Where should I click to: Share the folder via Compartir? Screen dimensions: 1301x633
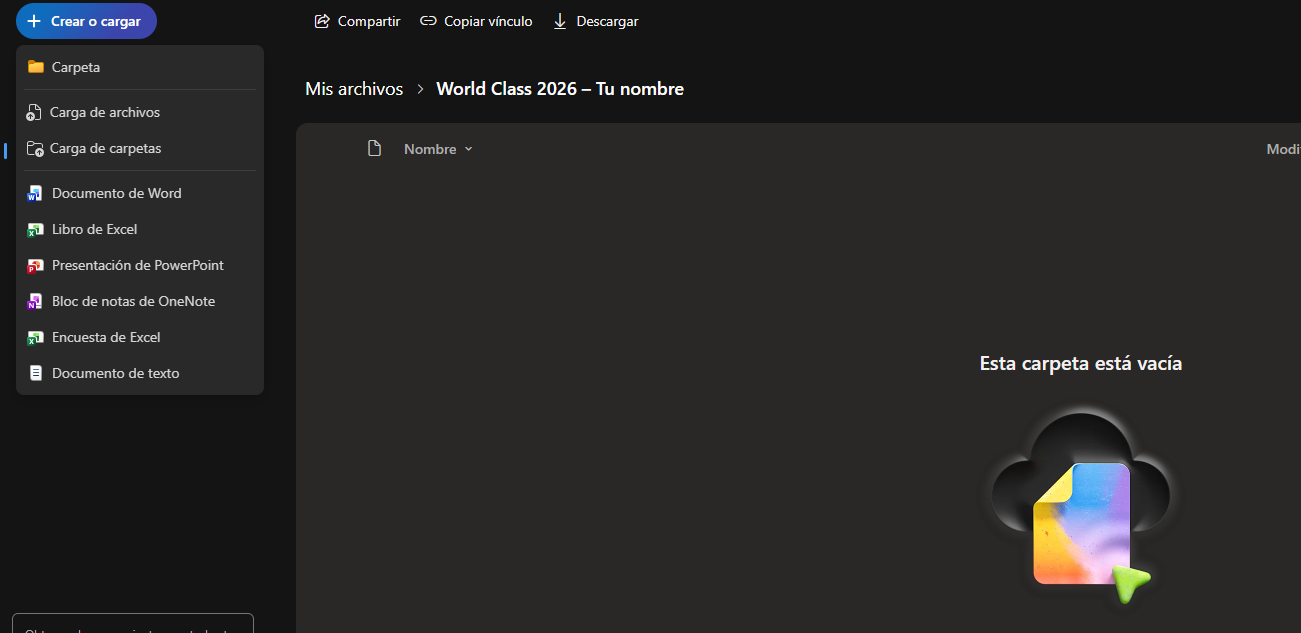coord(357,20)
